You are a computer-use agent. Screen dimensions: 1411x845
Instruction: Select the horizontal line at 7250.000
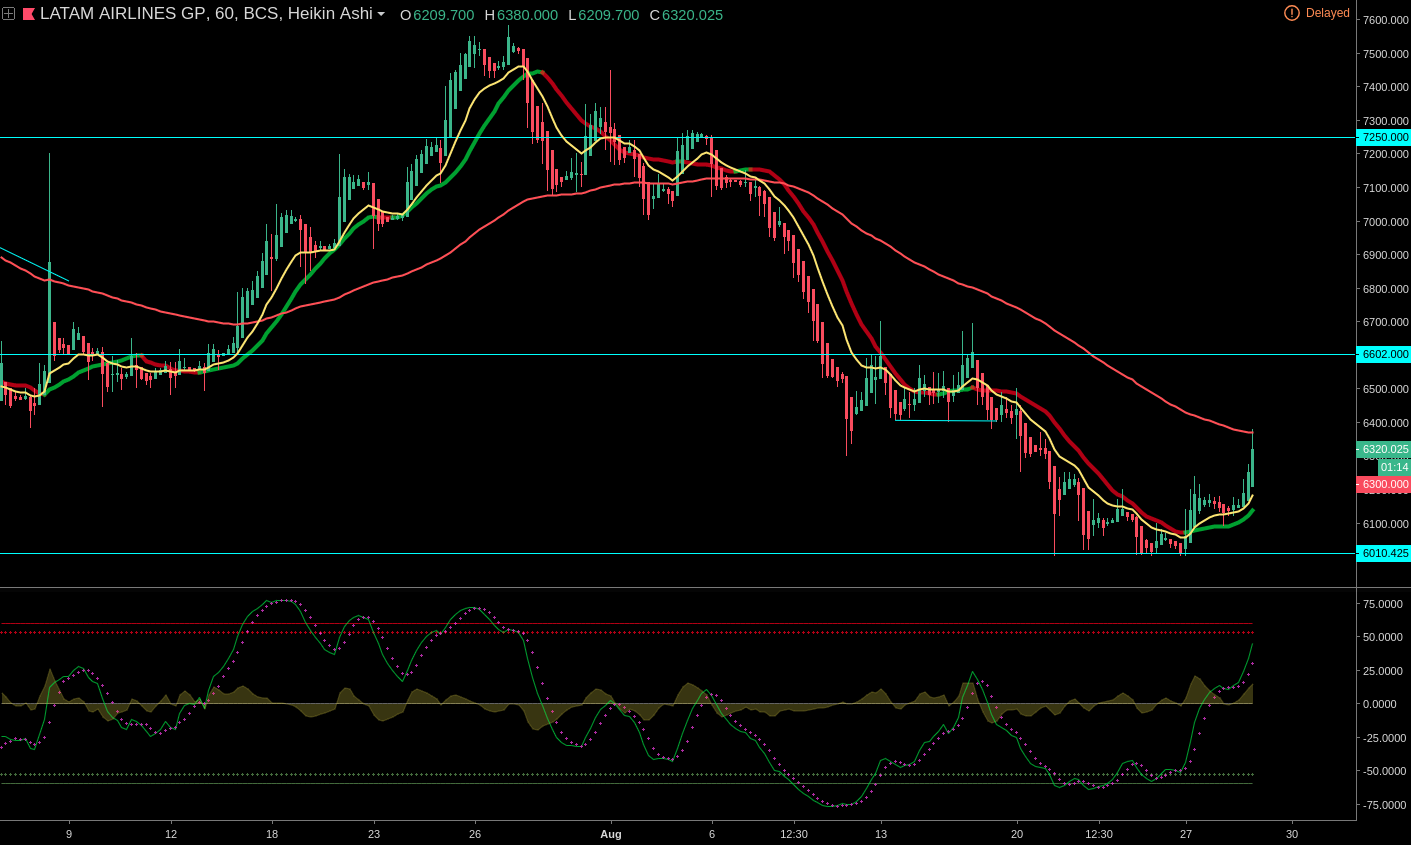677,137
